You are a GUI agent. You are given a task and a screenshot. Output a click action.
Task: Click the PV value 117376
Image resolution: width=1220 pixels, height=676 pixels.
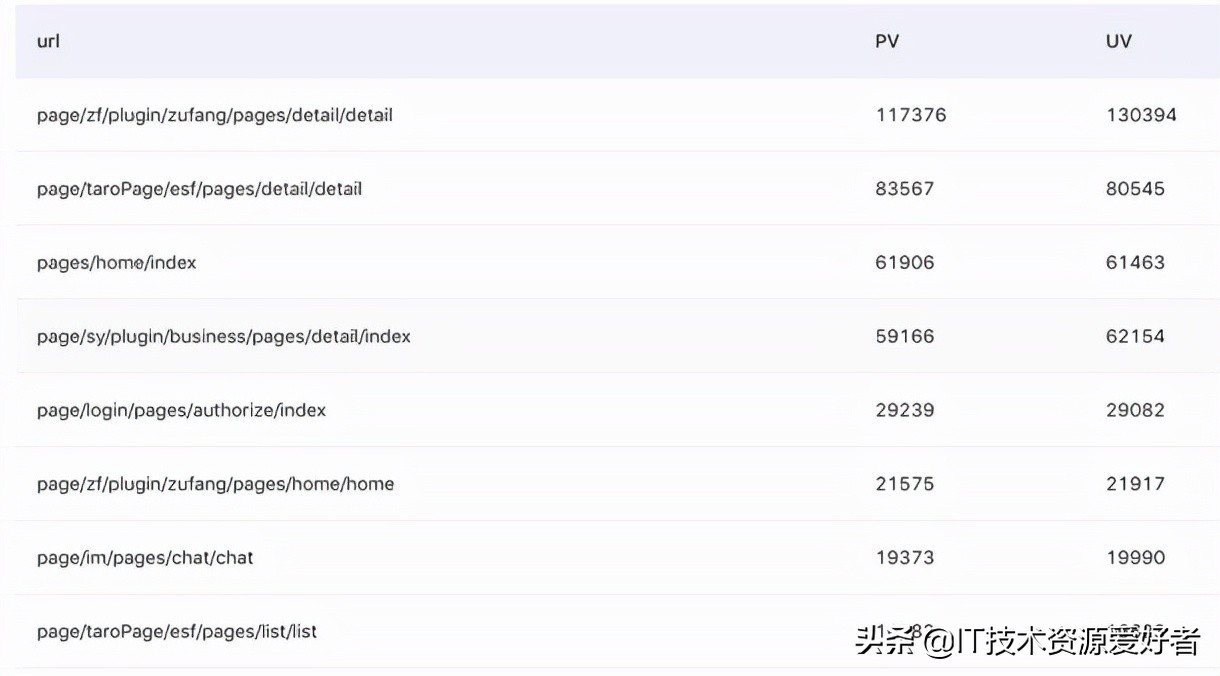910,115
